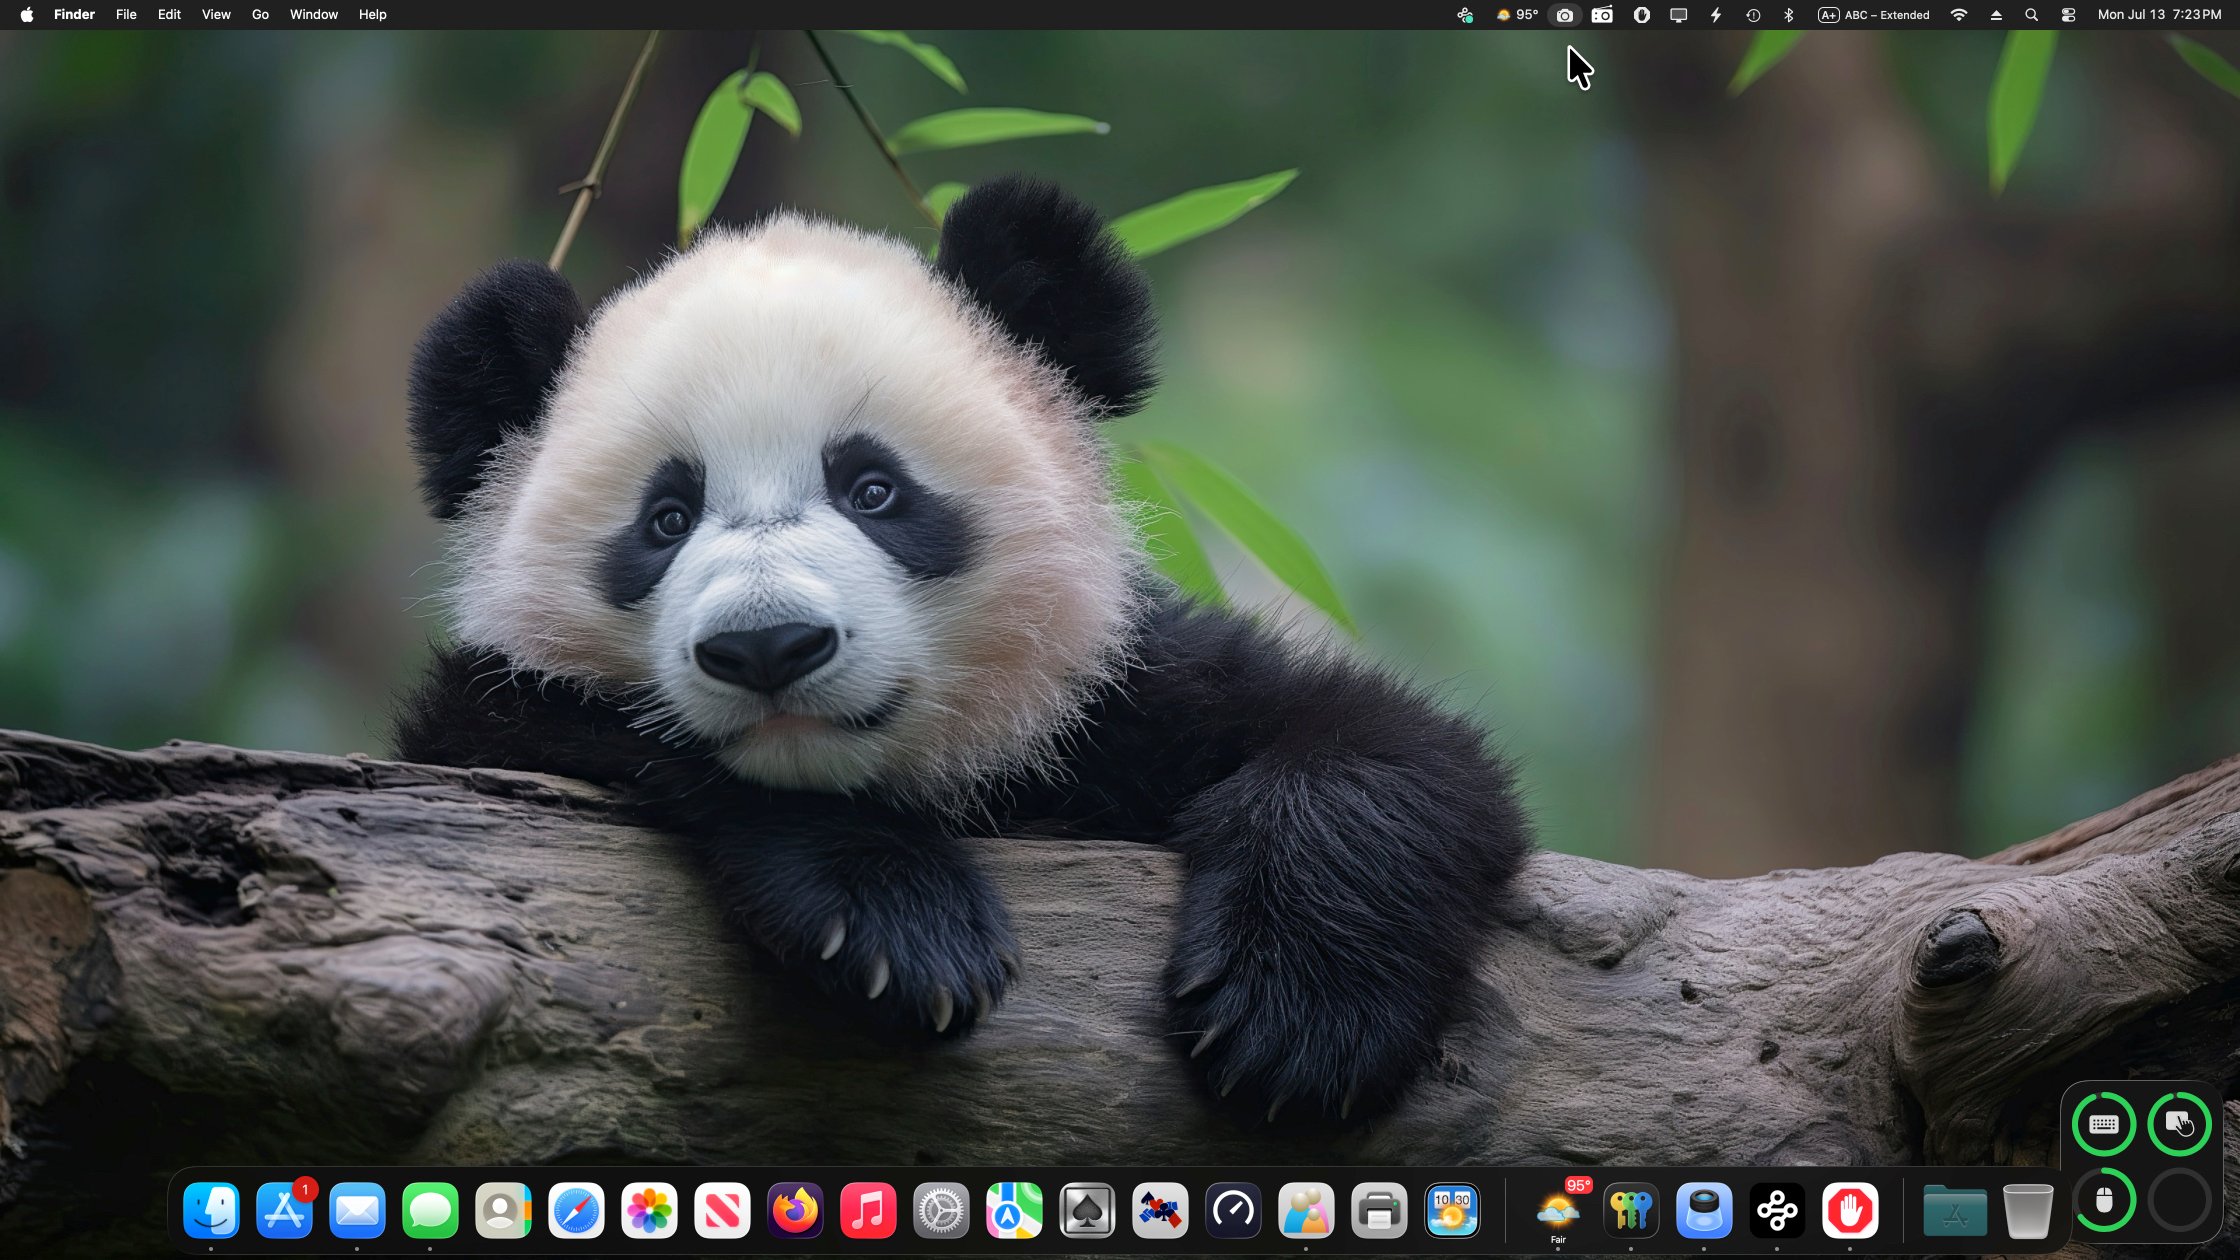Click the crossed red-blue arrows Dock app
The height and width of the screenshot is (1260, 2240).
(1160, 1211)
